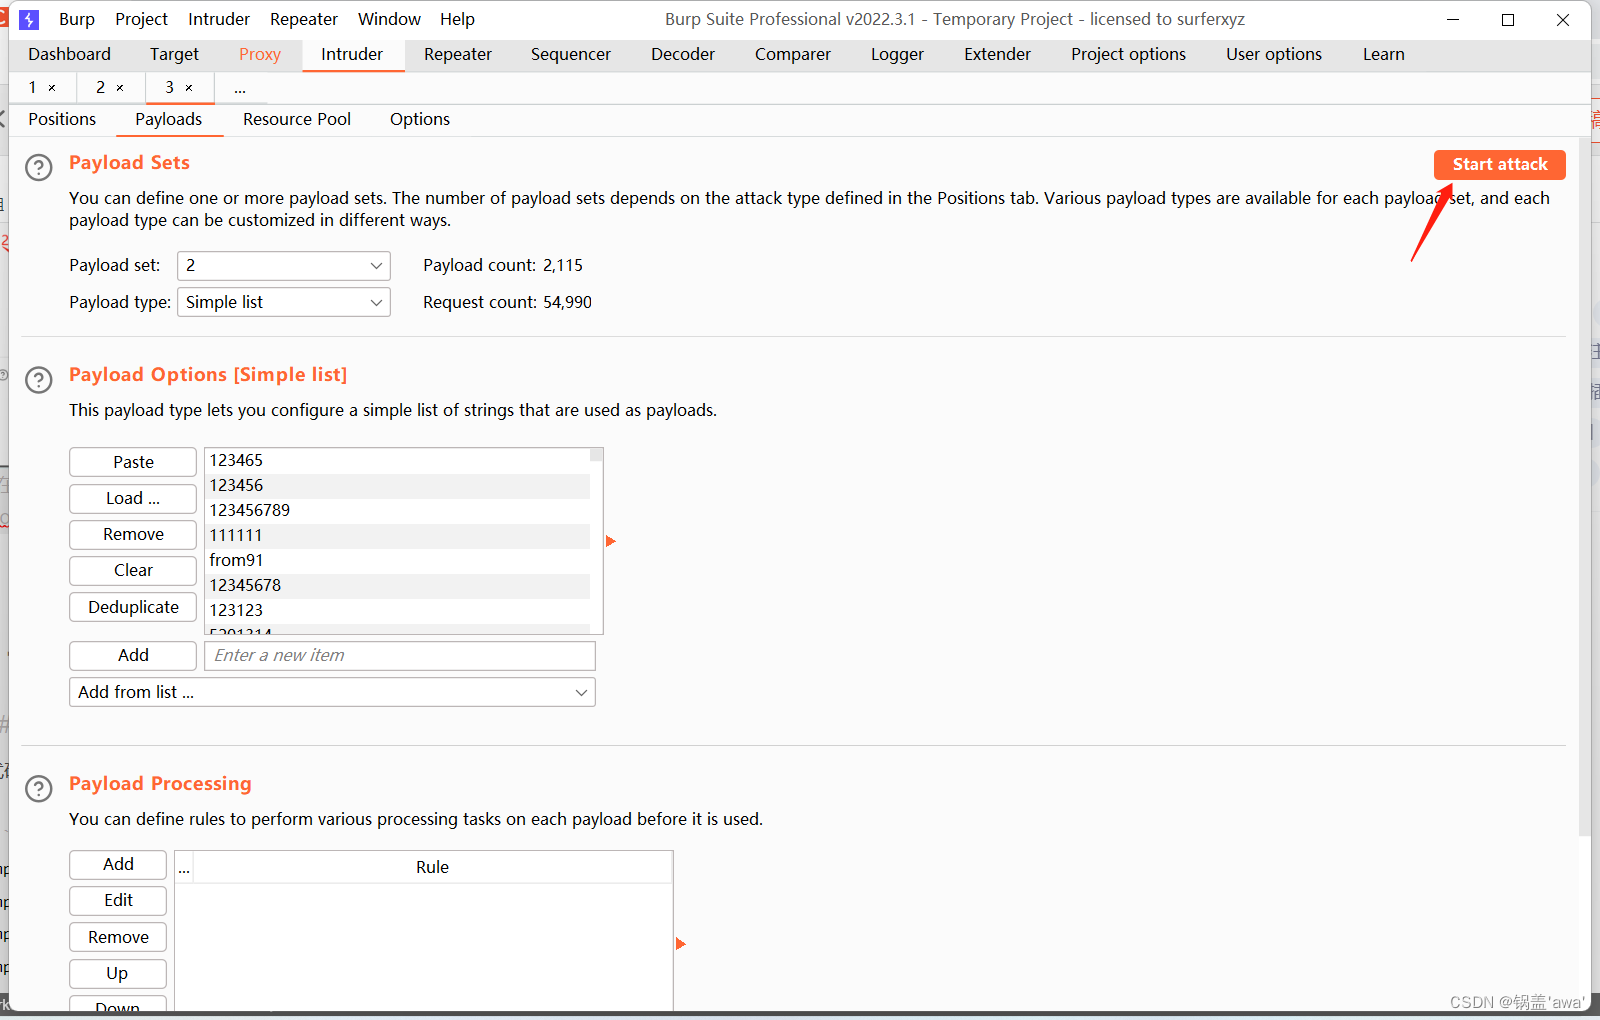Open Payload Processing help icon
Image resolution: width=1600 pixels, height=1020 pixels.
coord(38,789)
